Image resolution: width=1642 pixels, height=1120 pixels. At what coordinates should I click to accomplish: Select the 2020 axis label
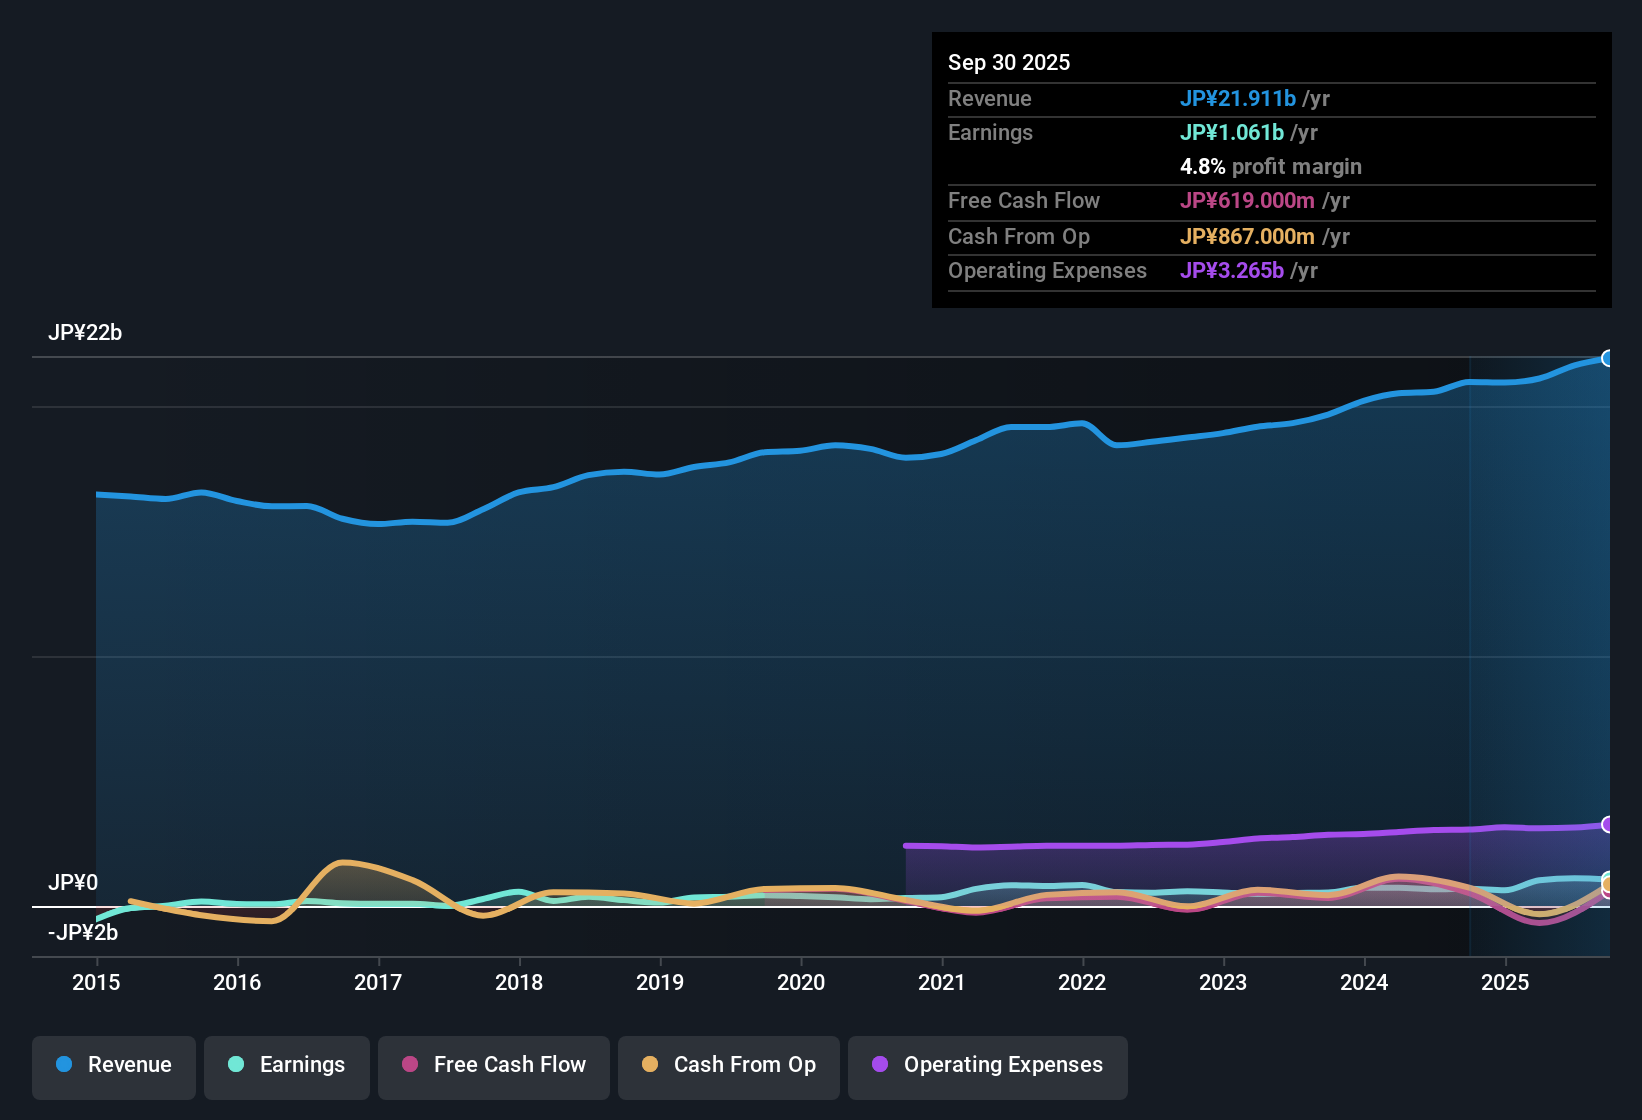click(801, 983)
